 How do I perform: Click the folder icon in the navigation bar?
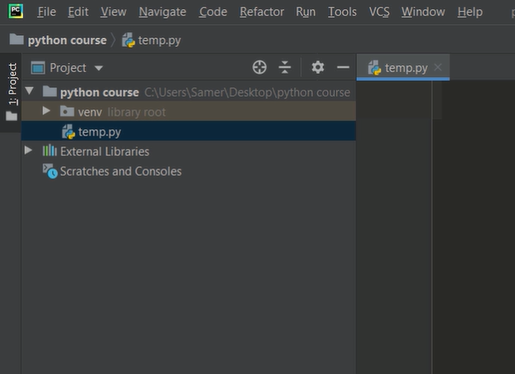[16, 39]
